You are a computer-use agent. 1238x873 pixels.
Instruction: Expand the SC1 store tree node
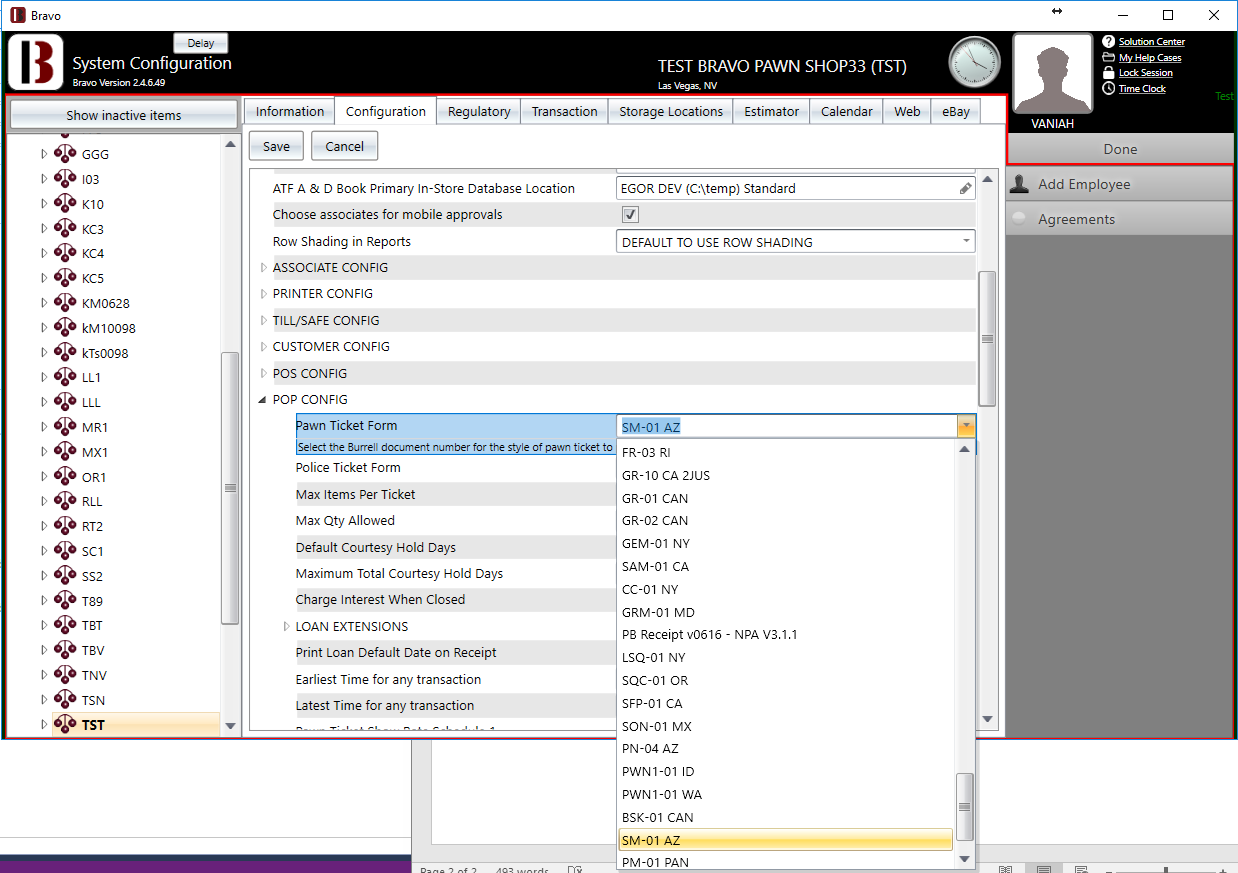tap(44, 552)
